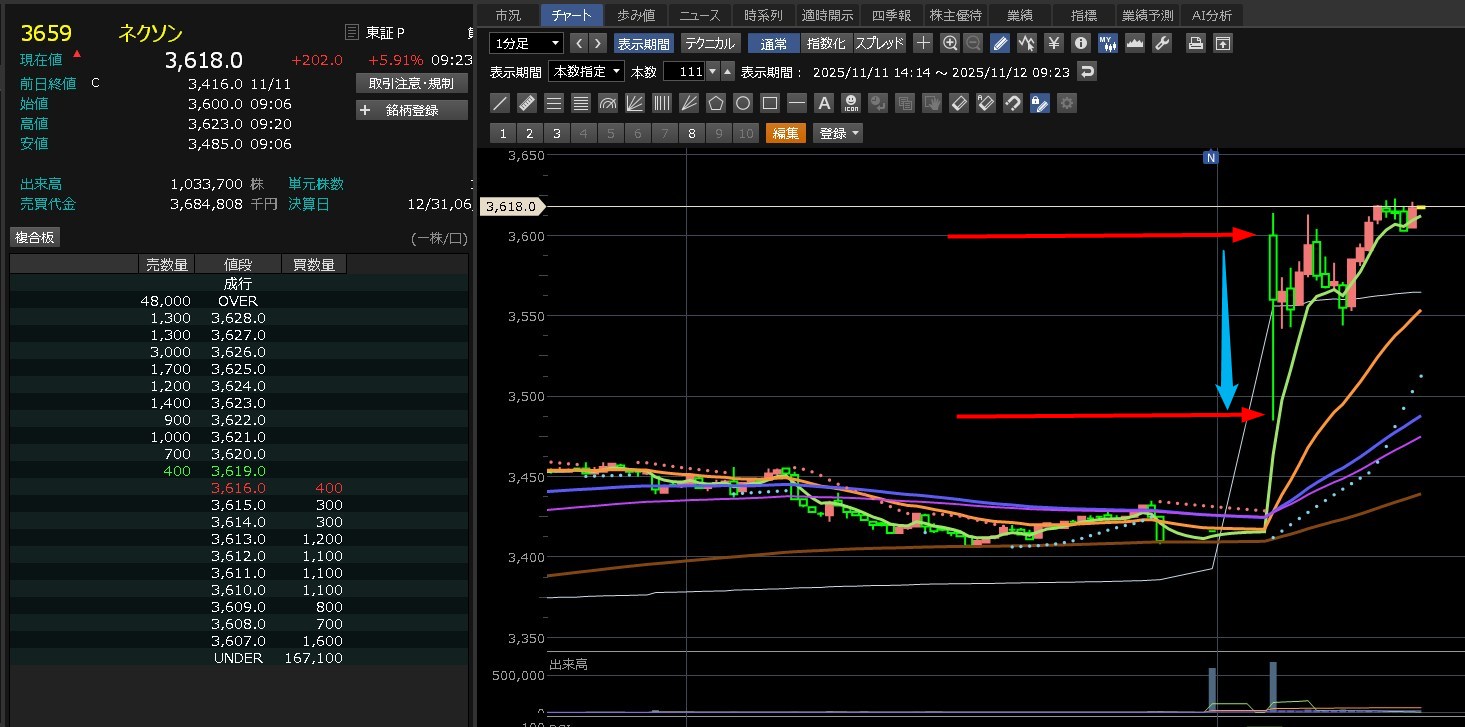1465x727 pixels.
Task: Toggle the 通常 normal scale mode
Action: pyautogui.click(x=773, y=43)
